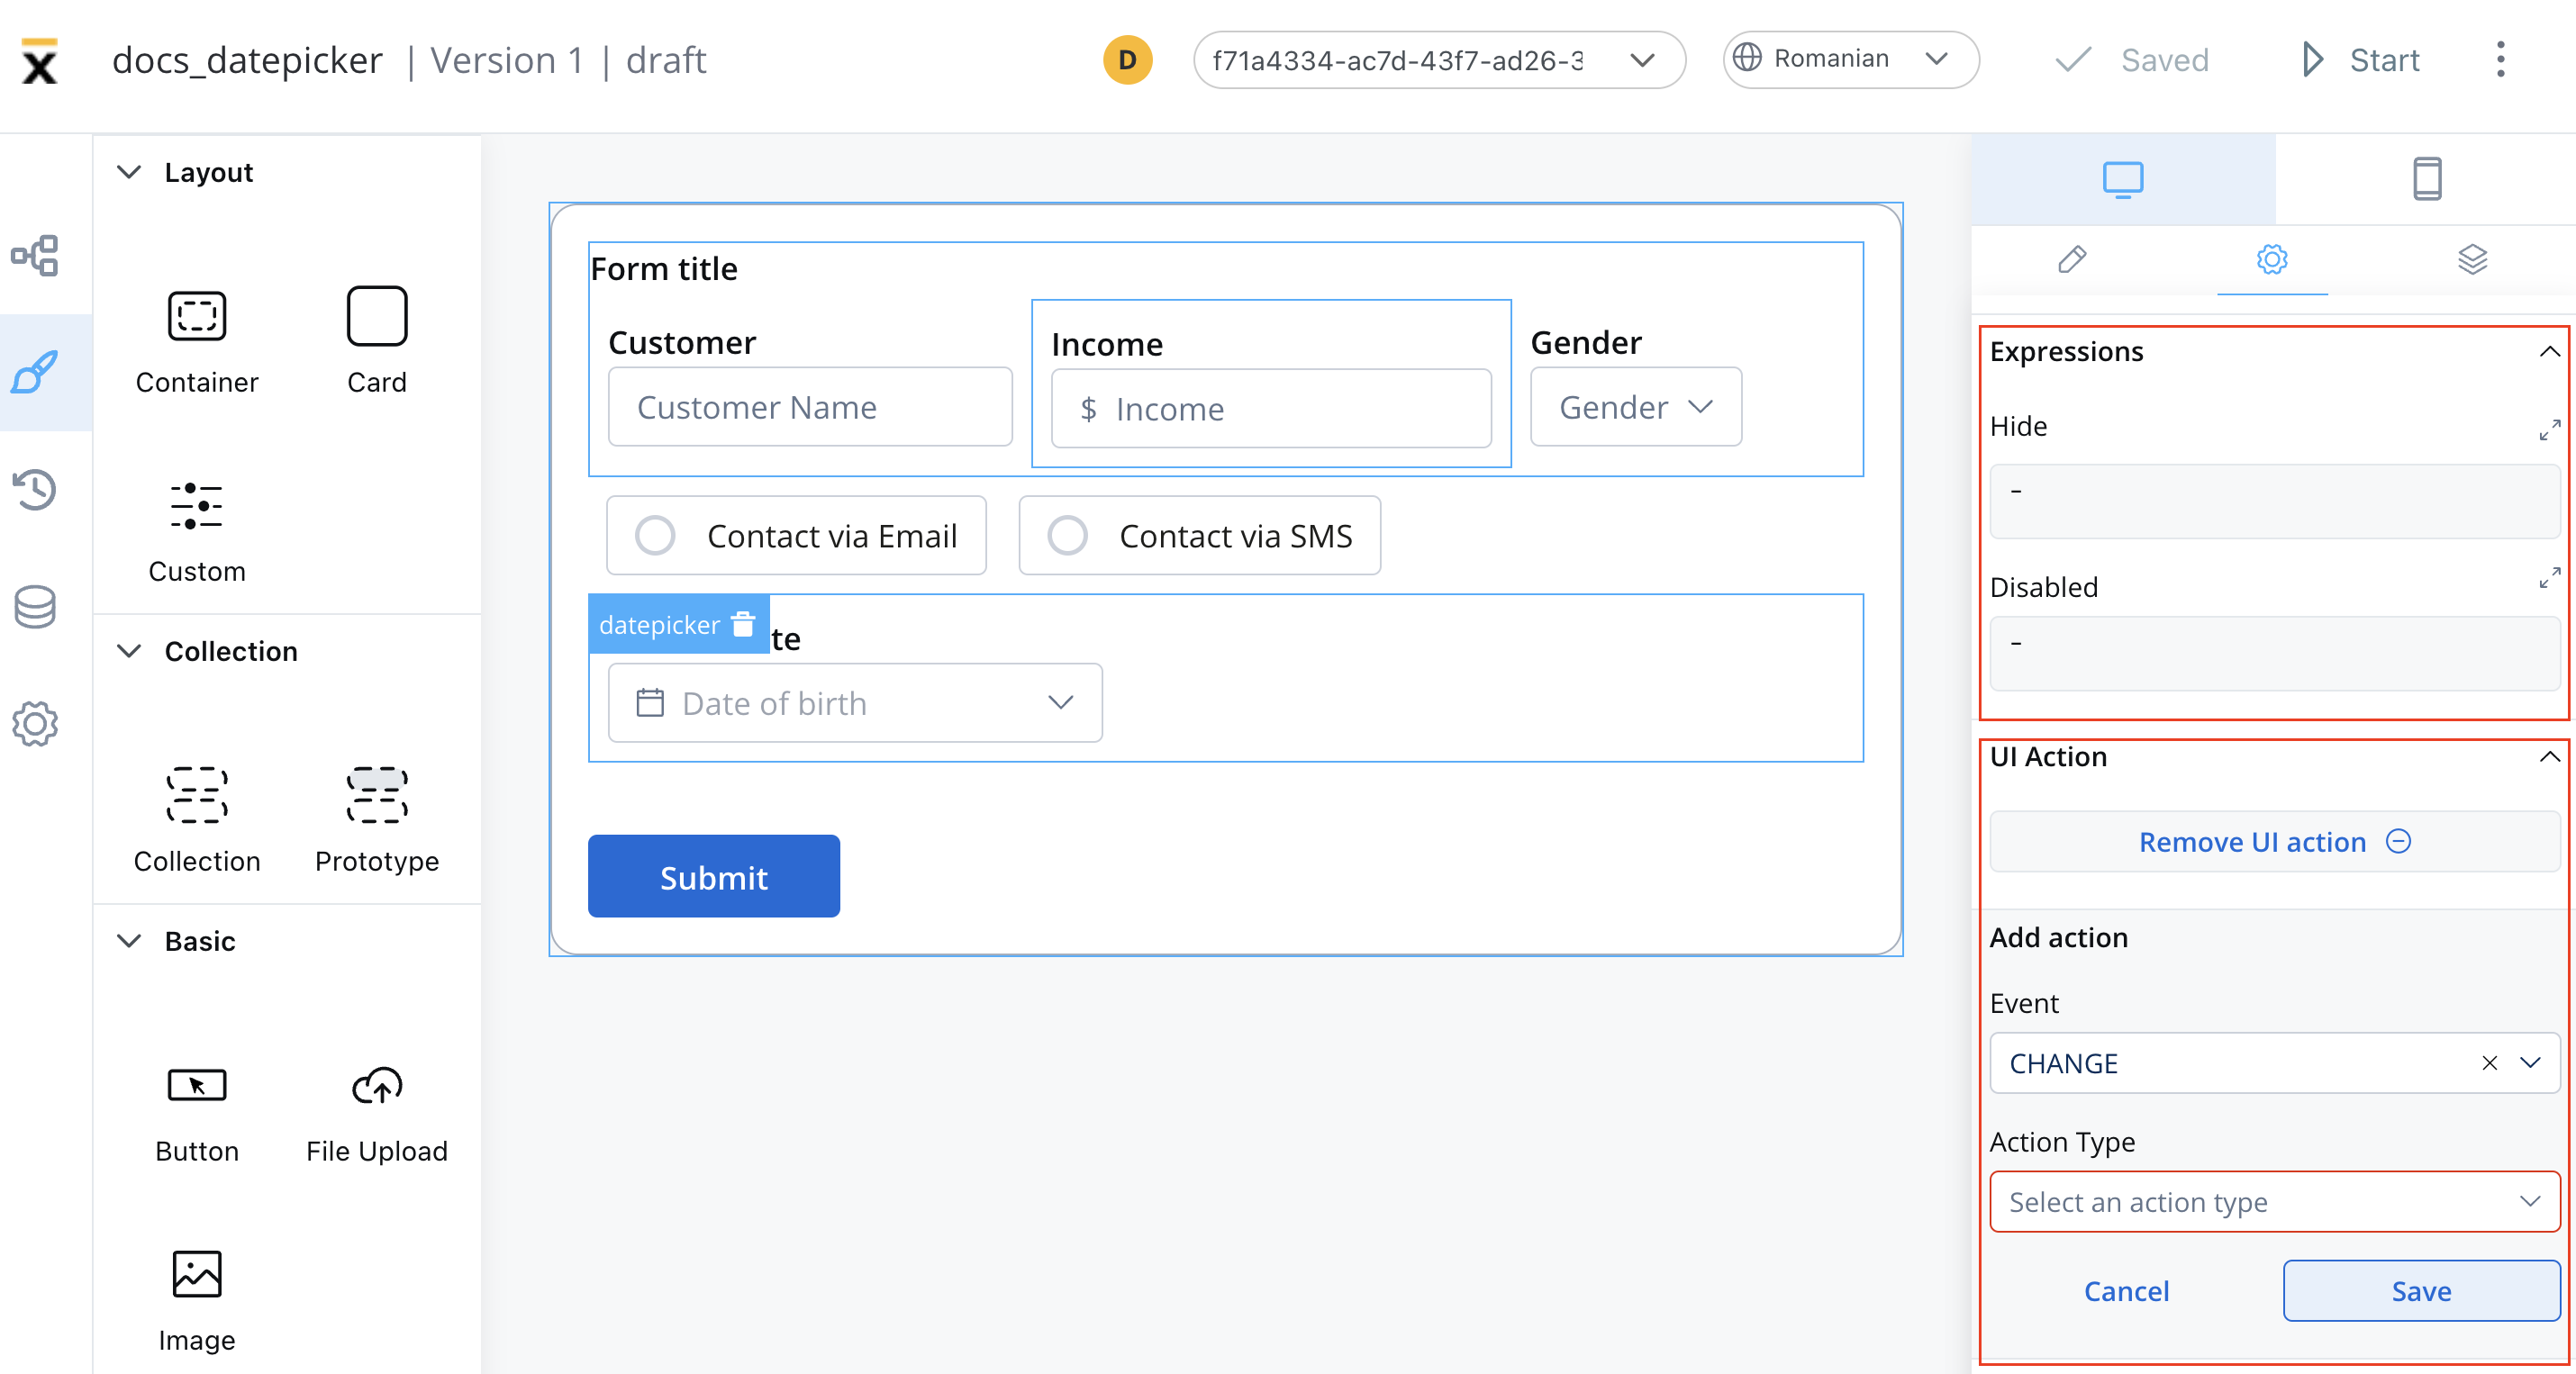Select the File Upload component
Screen dimensions: 2576x1374
pos(376,1115)
